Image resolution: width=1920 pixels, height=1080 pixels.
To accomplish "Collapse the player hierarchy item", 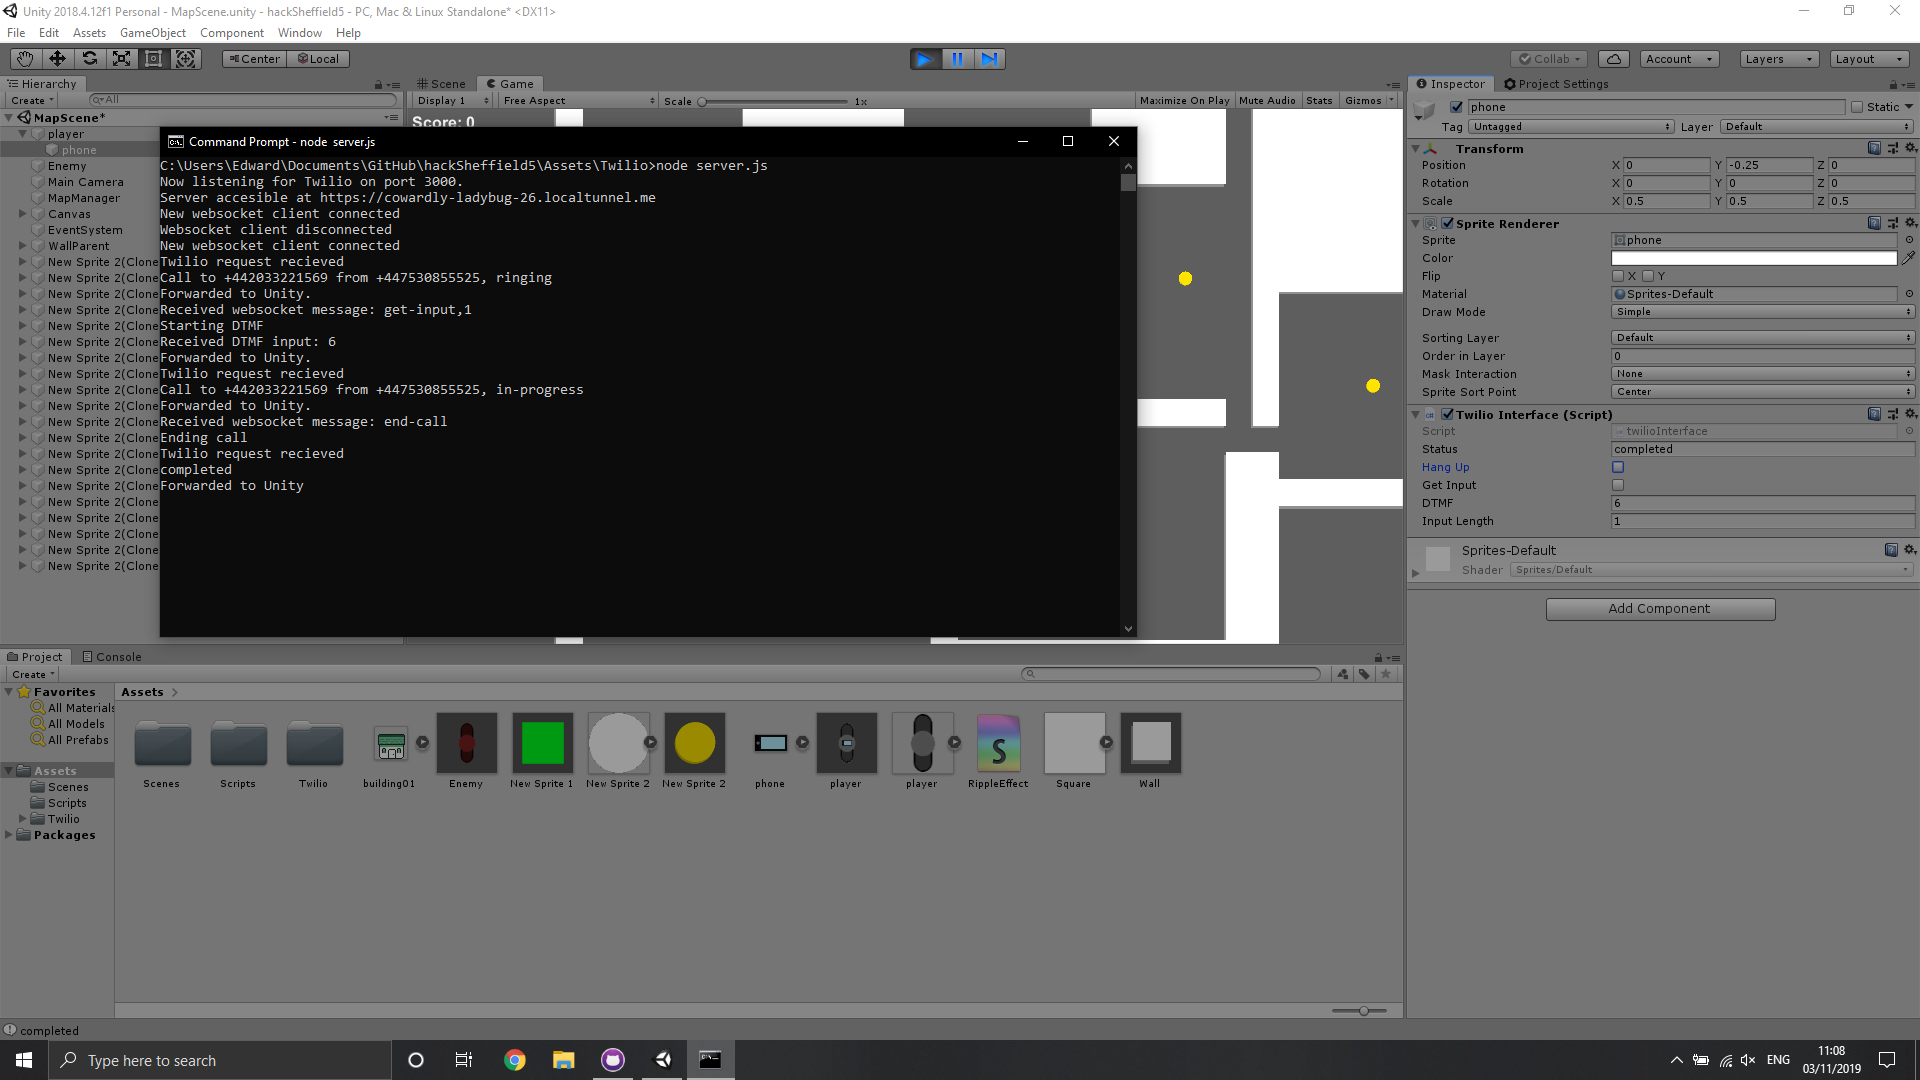I will click(22, 134).
